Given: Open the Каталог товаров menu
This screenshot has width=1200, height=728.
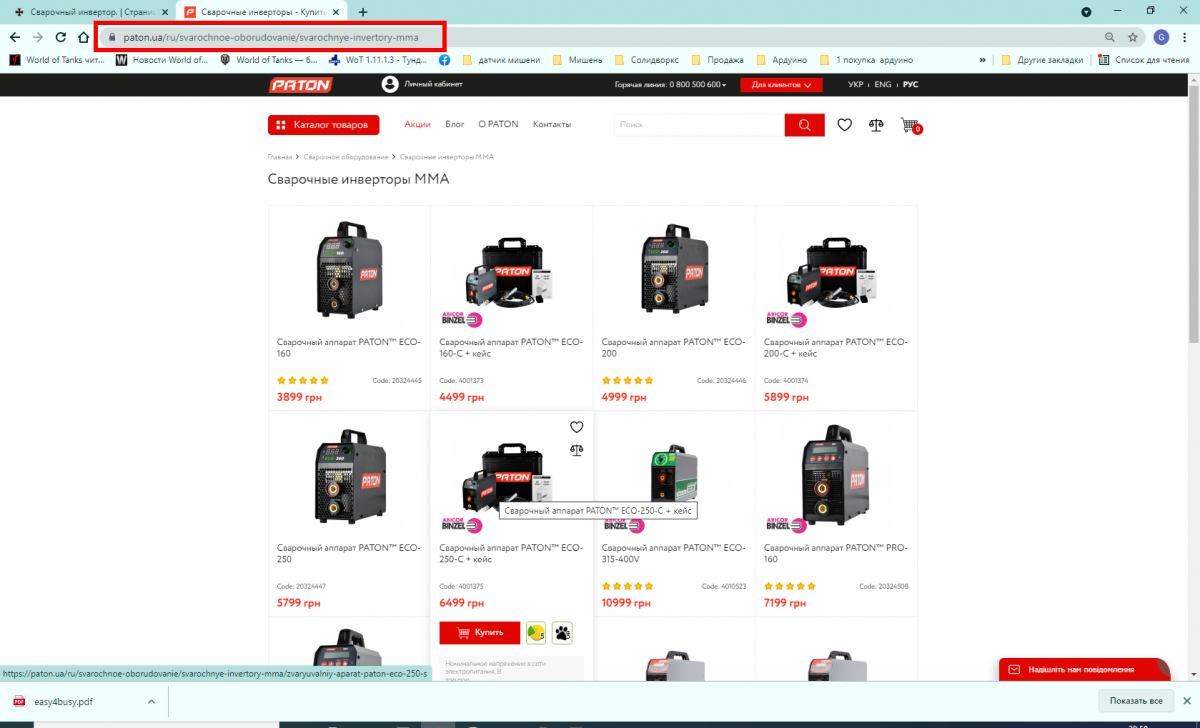Looking at the screenshot, I should (324, 125).
